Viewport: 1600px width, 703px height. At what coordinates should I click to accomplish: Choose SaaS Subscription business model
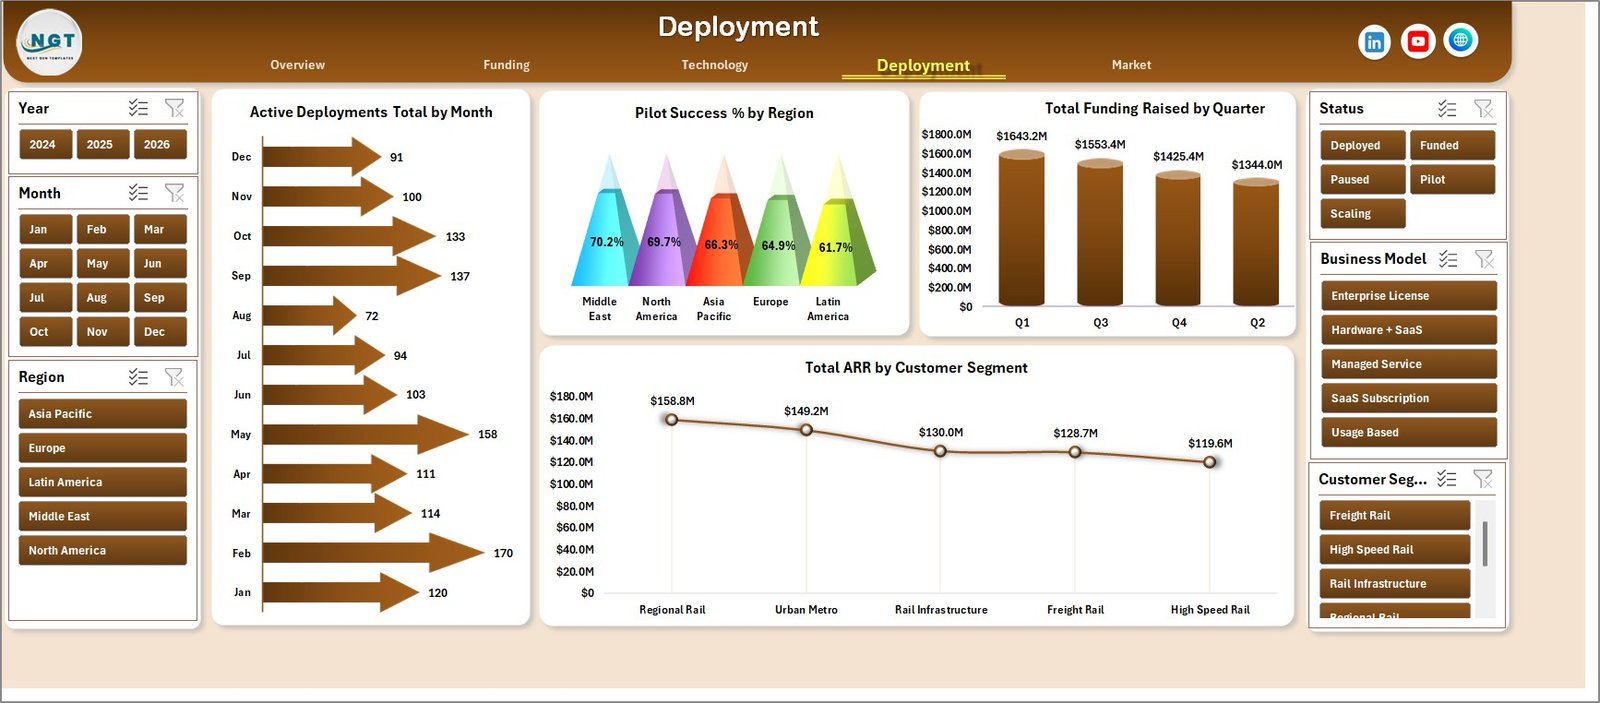(x=1408, y=398)
